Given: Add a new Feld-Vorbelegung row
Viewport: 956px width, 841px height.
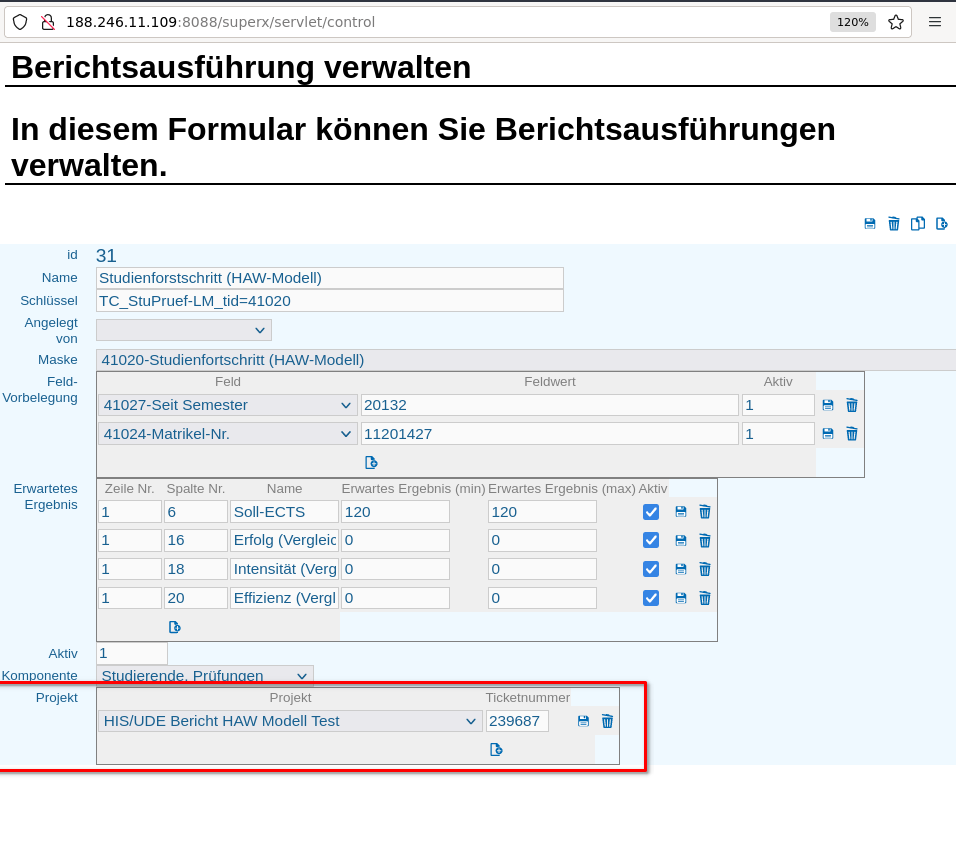Looking at the screenshot, I should pos(371,462).
